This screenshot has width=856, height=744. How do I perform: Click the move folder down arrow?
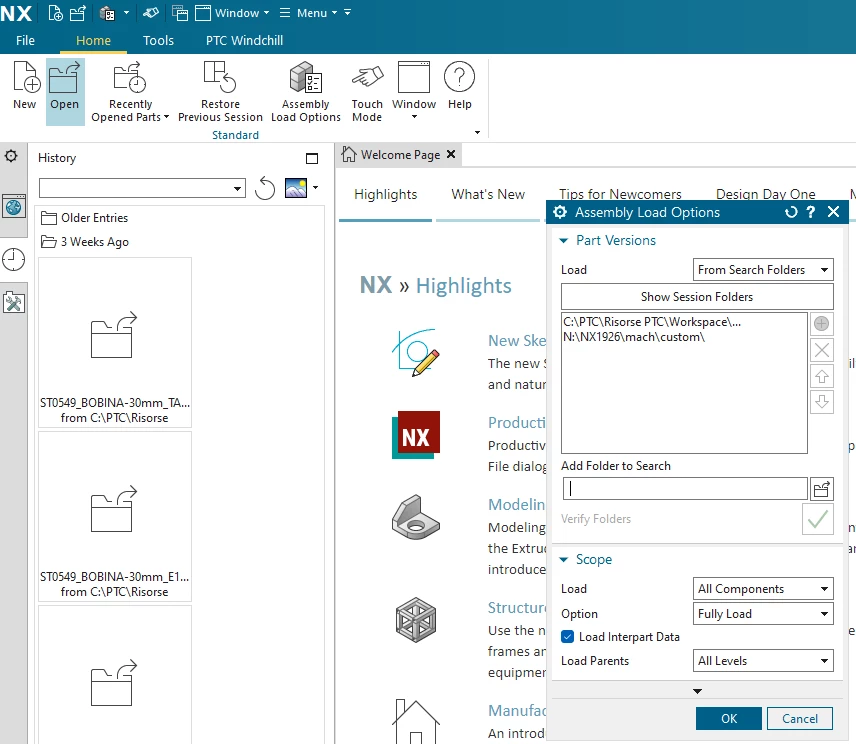pyautogui.click(x=822, y=402)
